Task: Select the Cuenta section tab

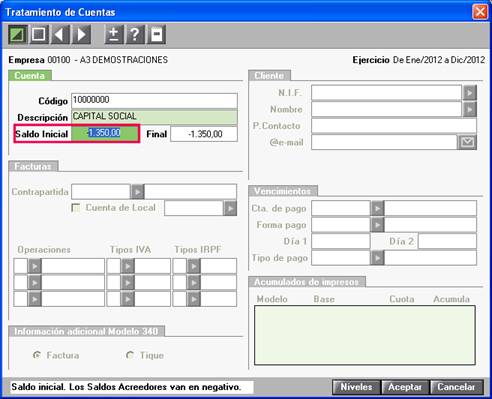Action: [x=30, y=76]
